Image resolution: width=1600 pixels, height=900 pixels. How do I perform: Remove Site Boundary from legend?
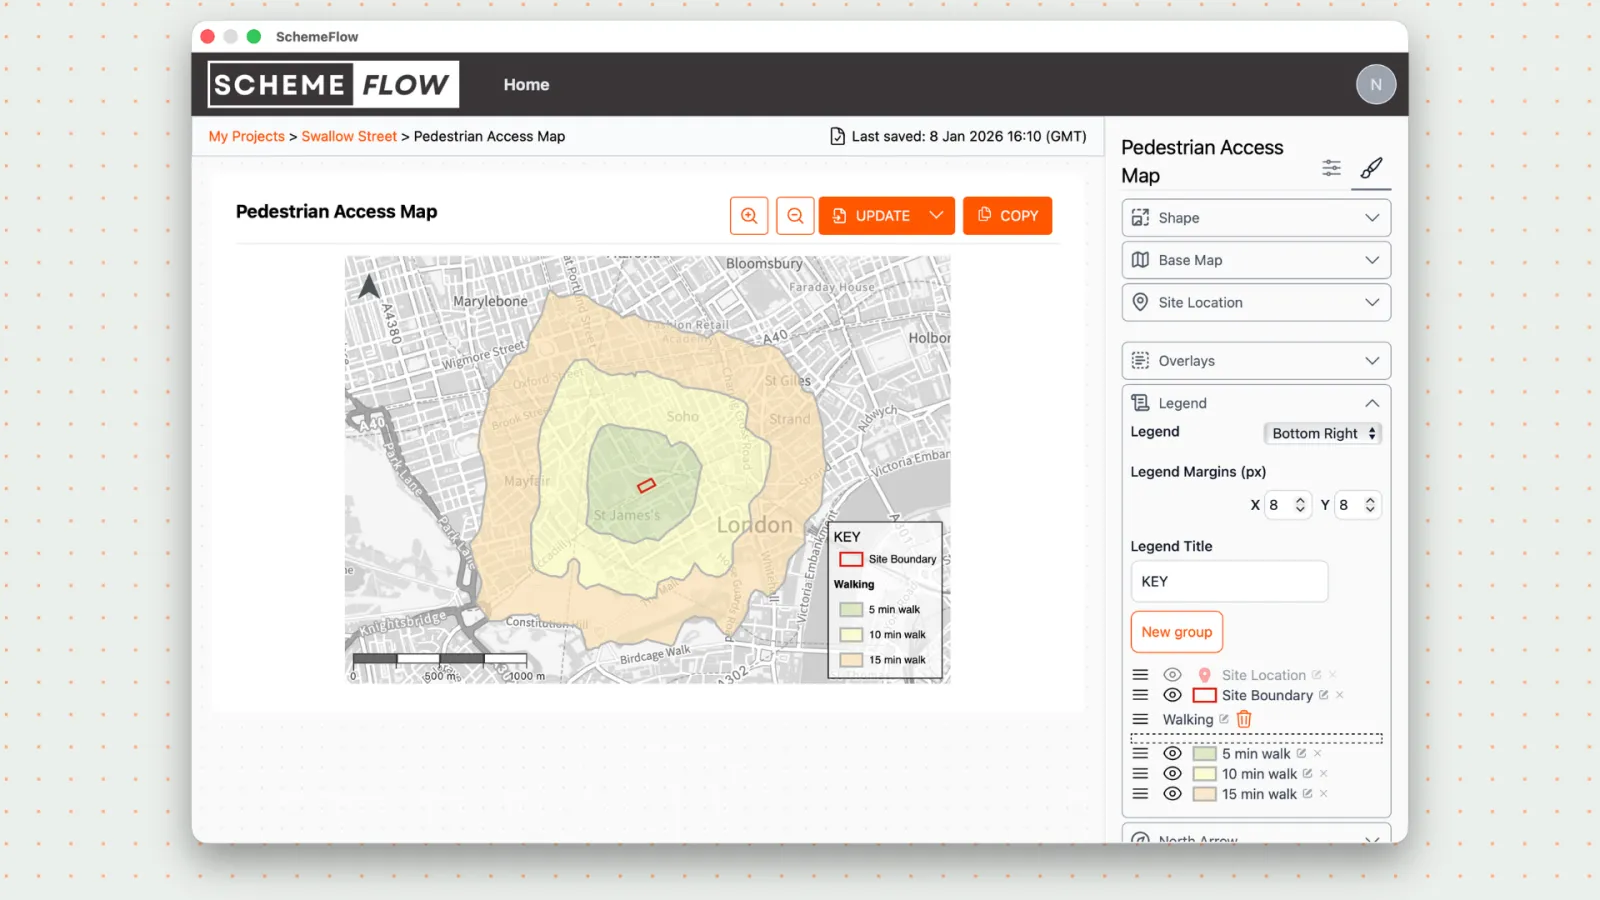point(1340,695)
